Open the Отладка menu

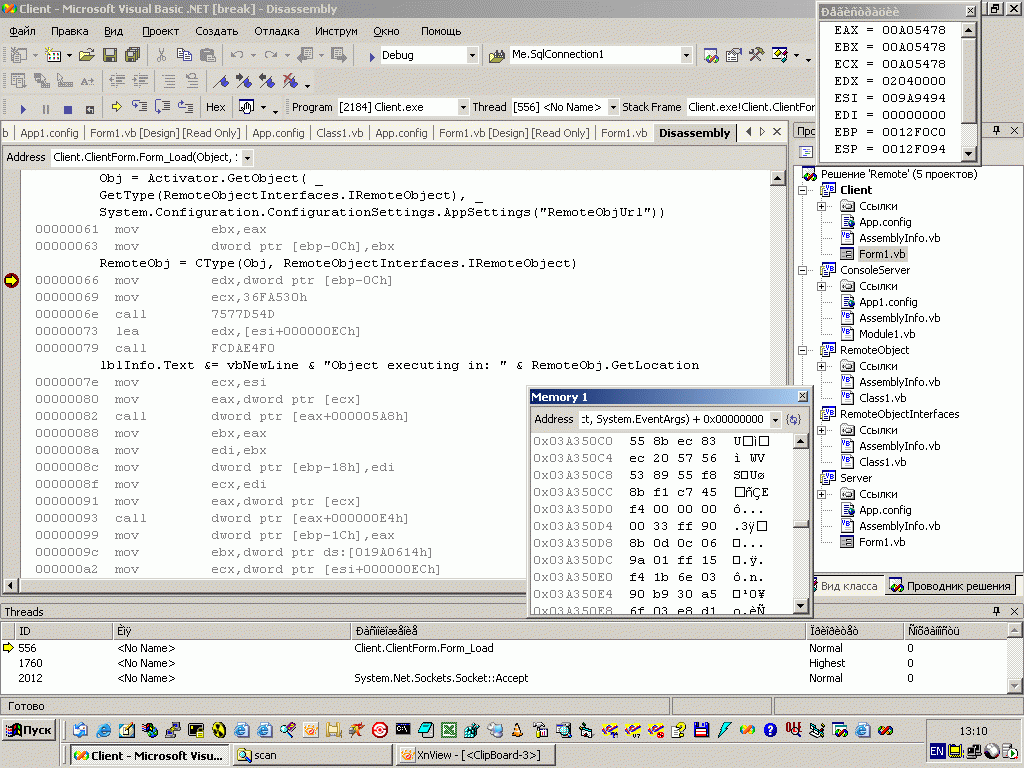click(x=276, y=31)
